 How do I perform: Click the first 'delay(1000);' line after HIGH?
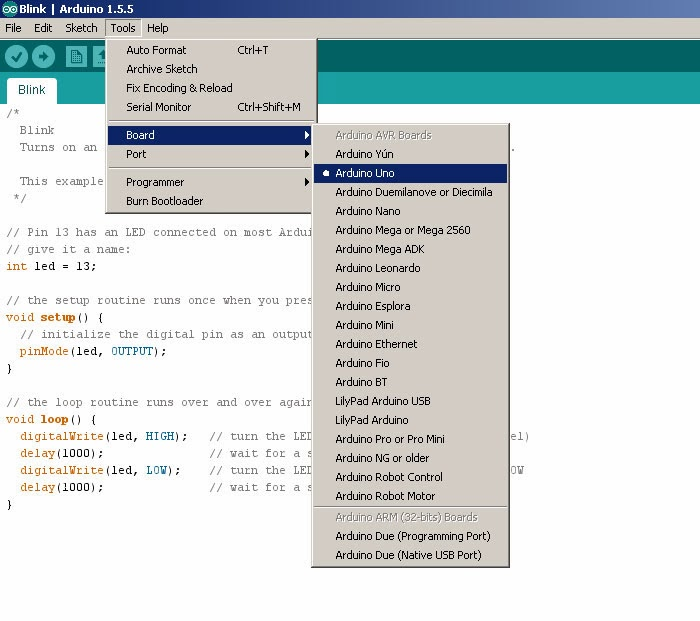pos(62,454)
